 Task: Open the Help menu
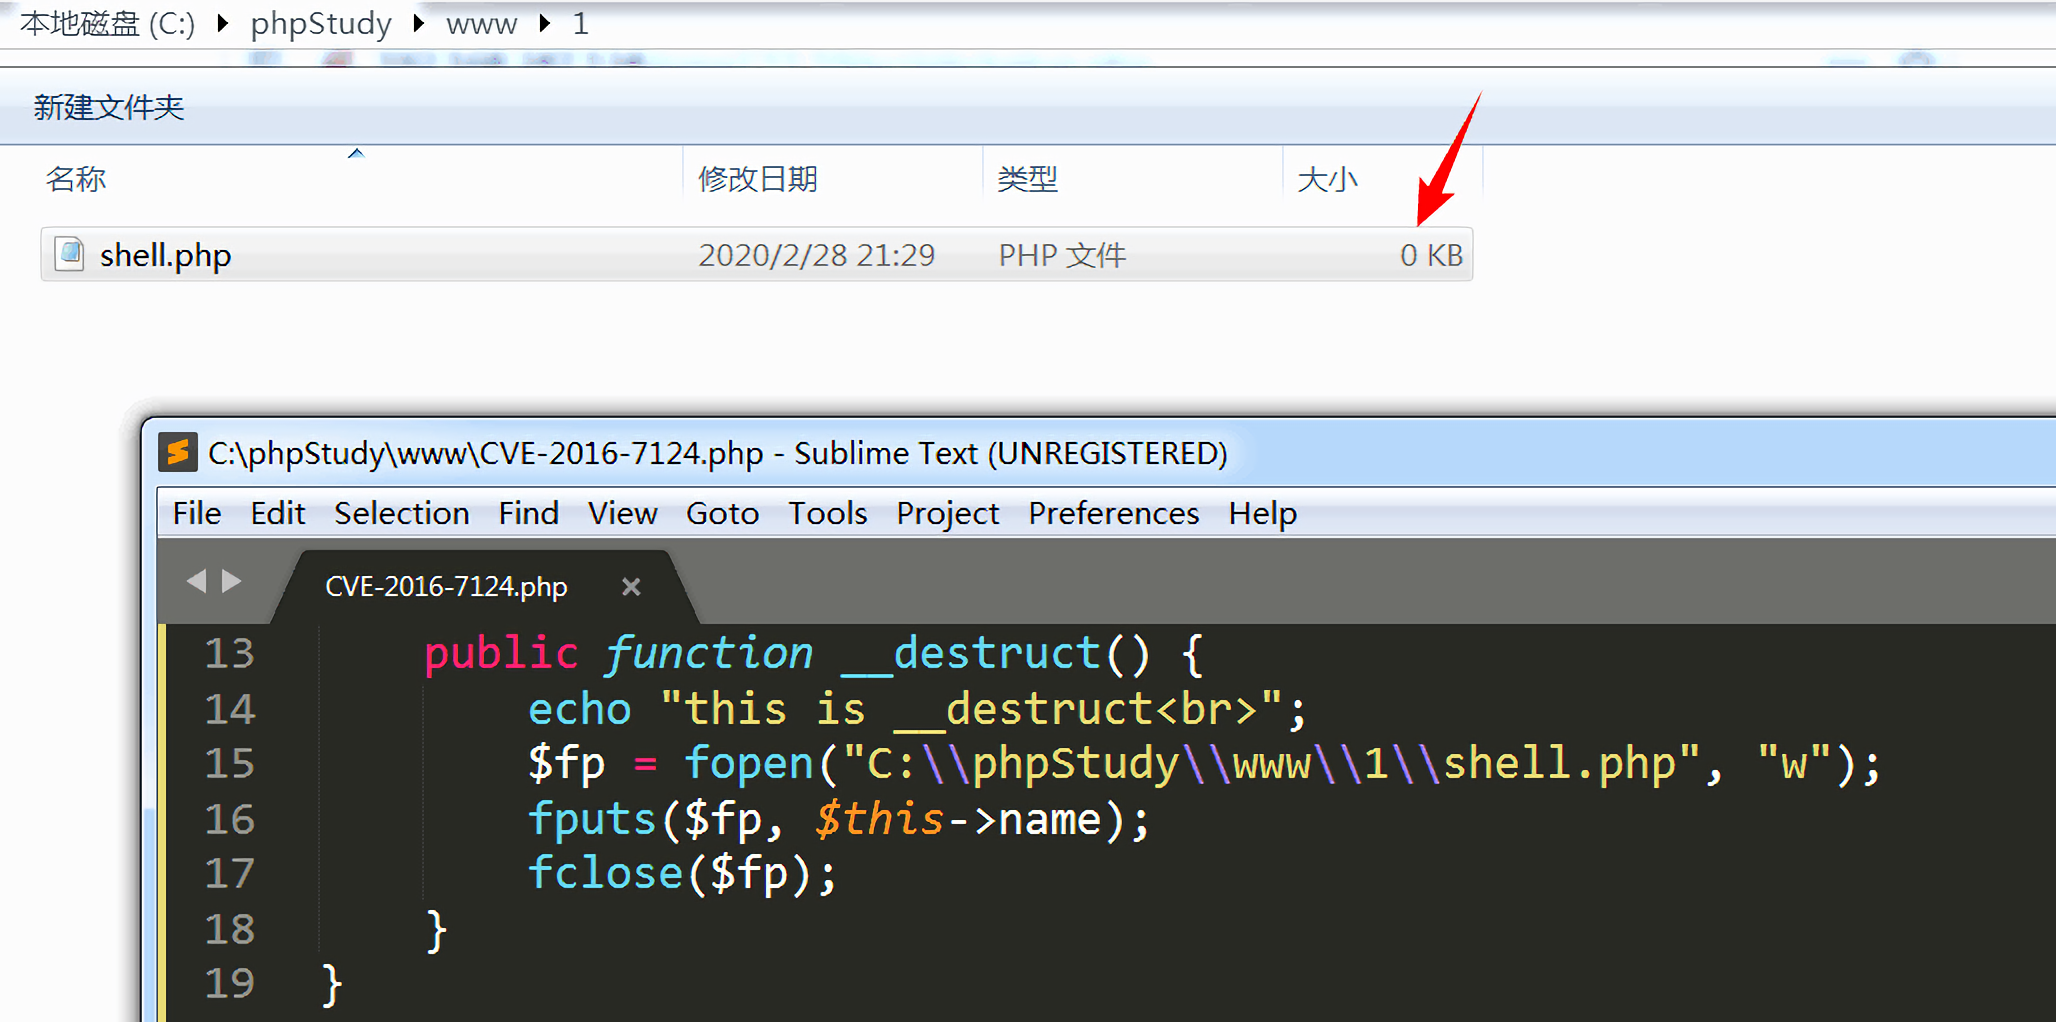[1262, 513]
